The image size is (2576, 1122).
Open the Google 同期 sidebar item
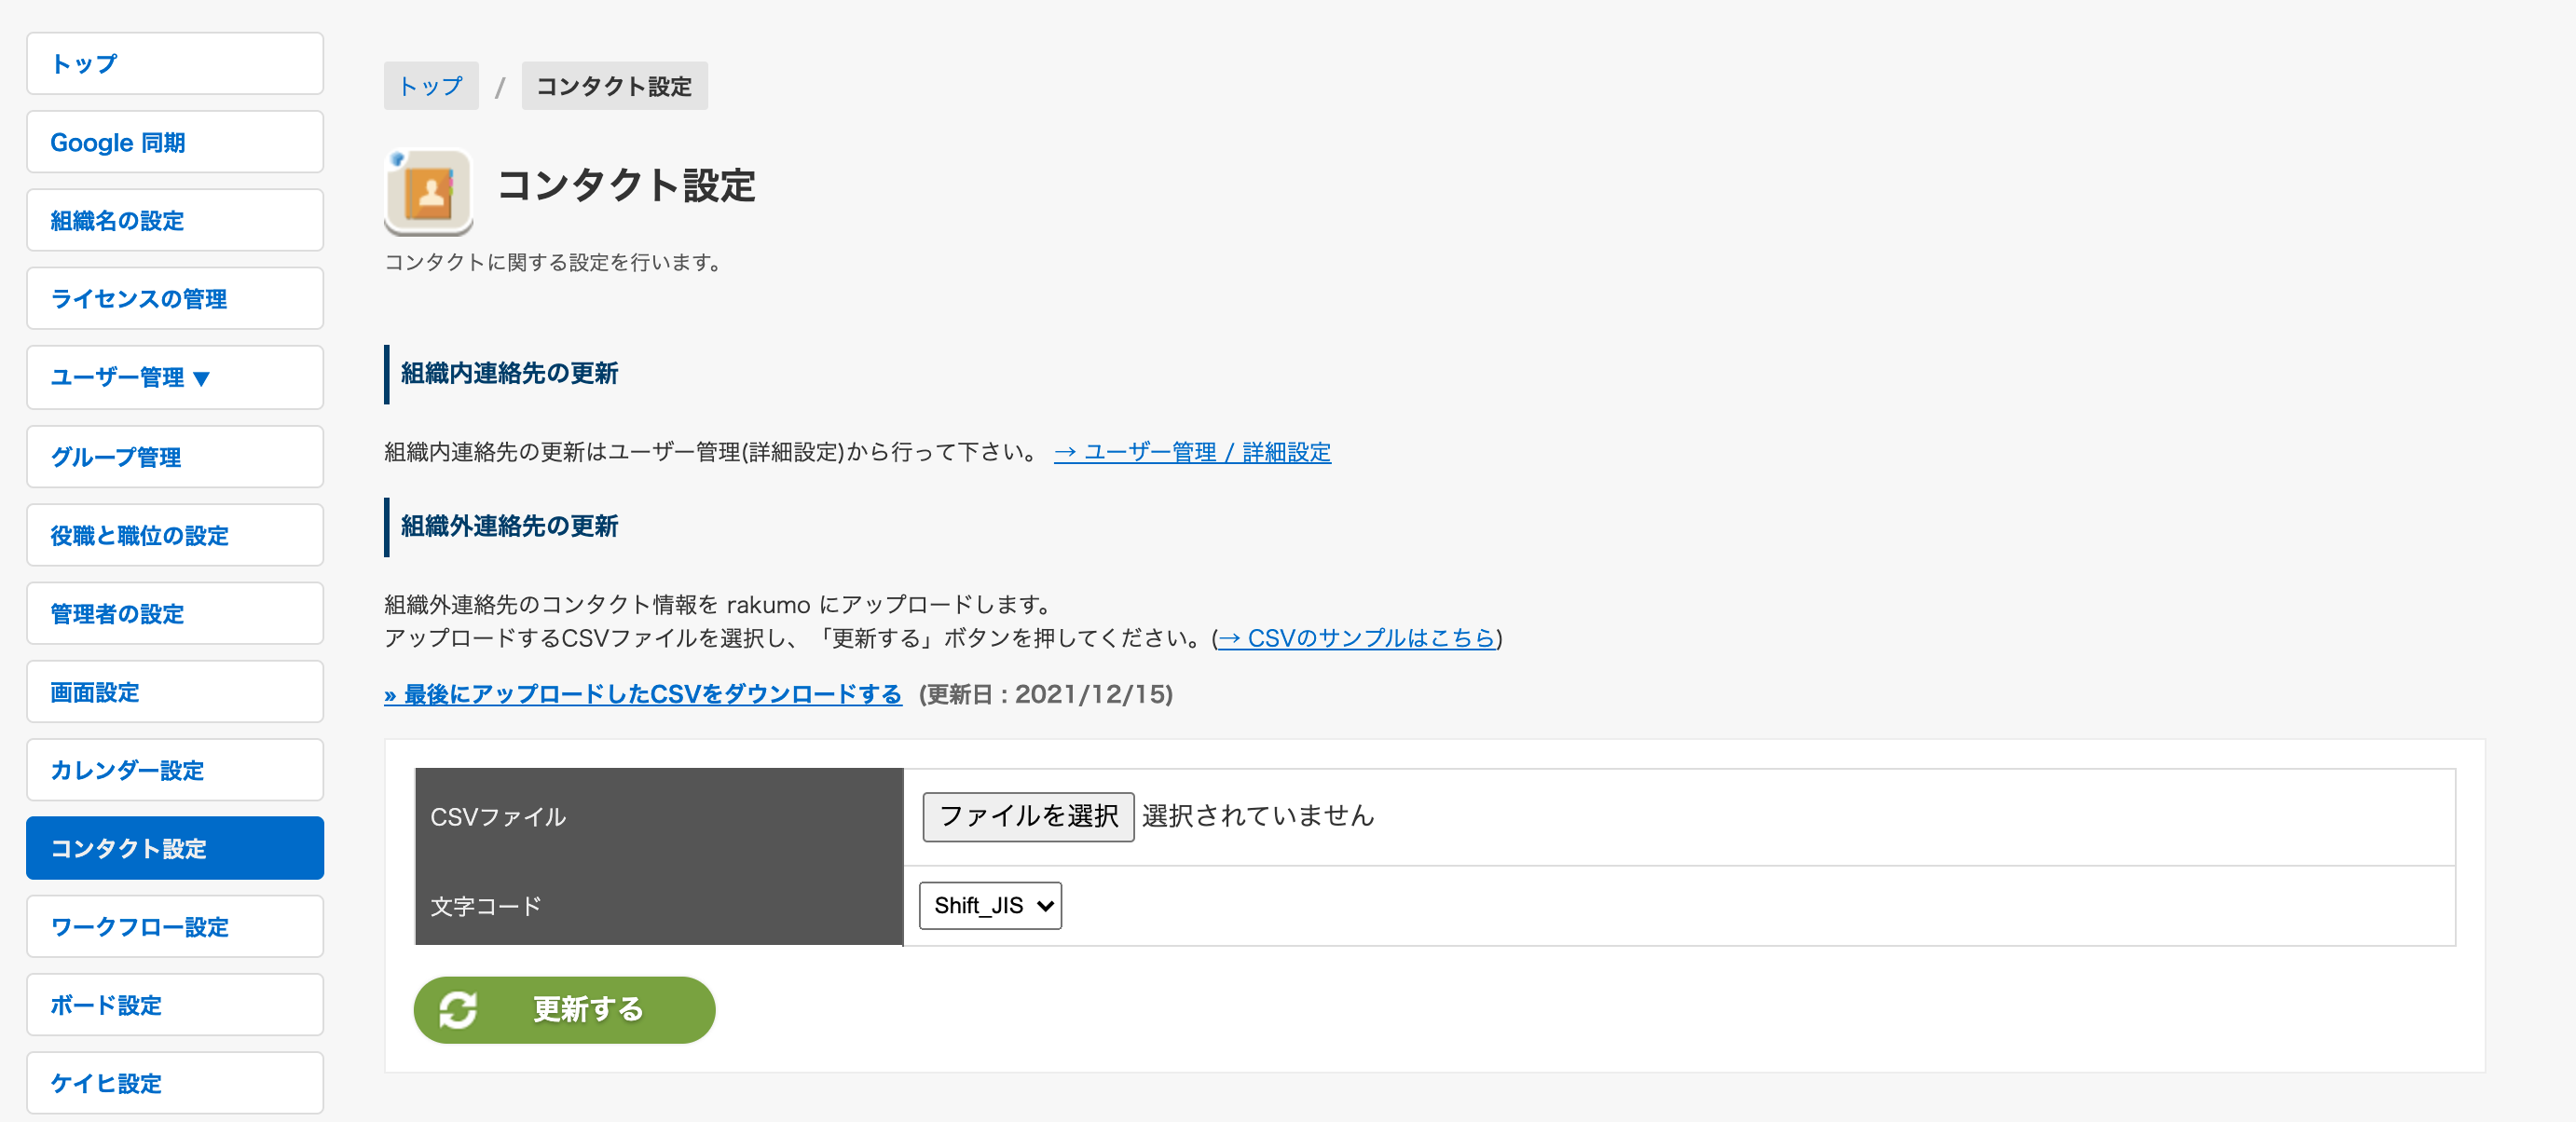pos(175,142)
